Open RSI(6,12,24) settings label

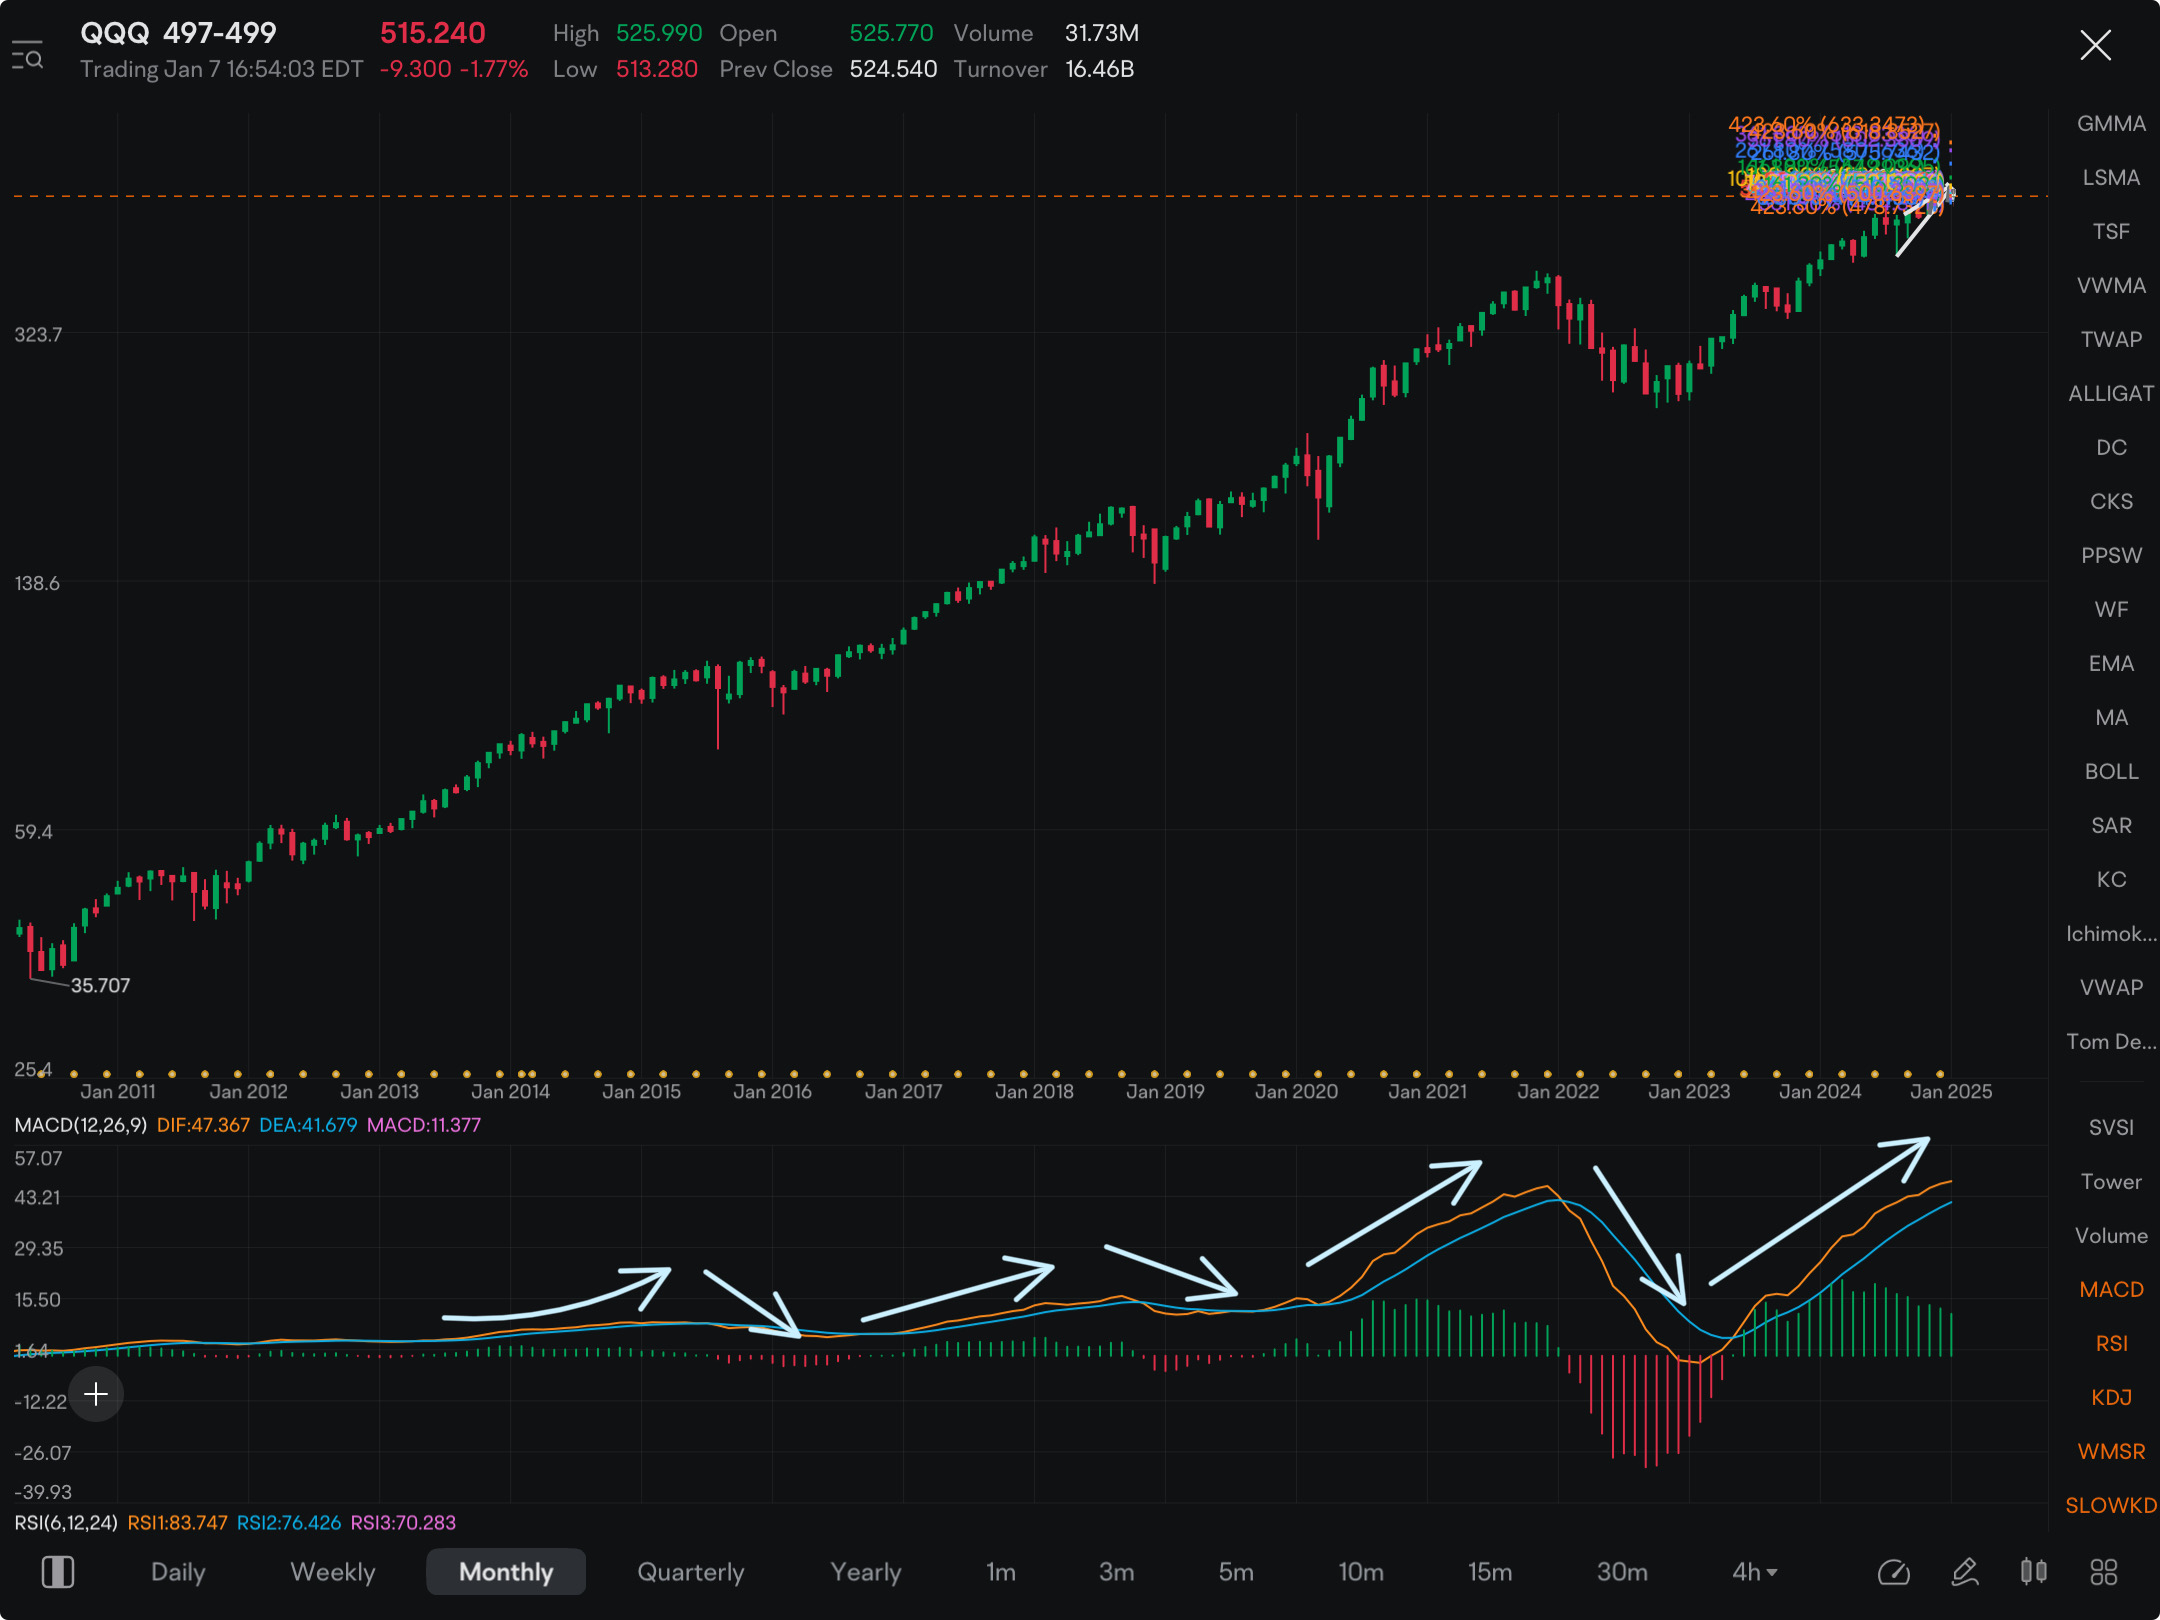click(x=66, y=1522)
